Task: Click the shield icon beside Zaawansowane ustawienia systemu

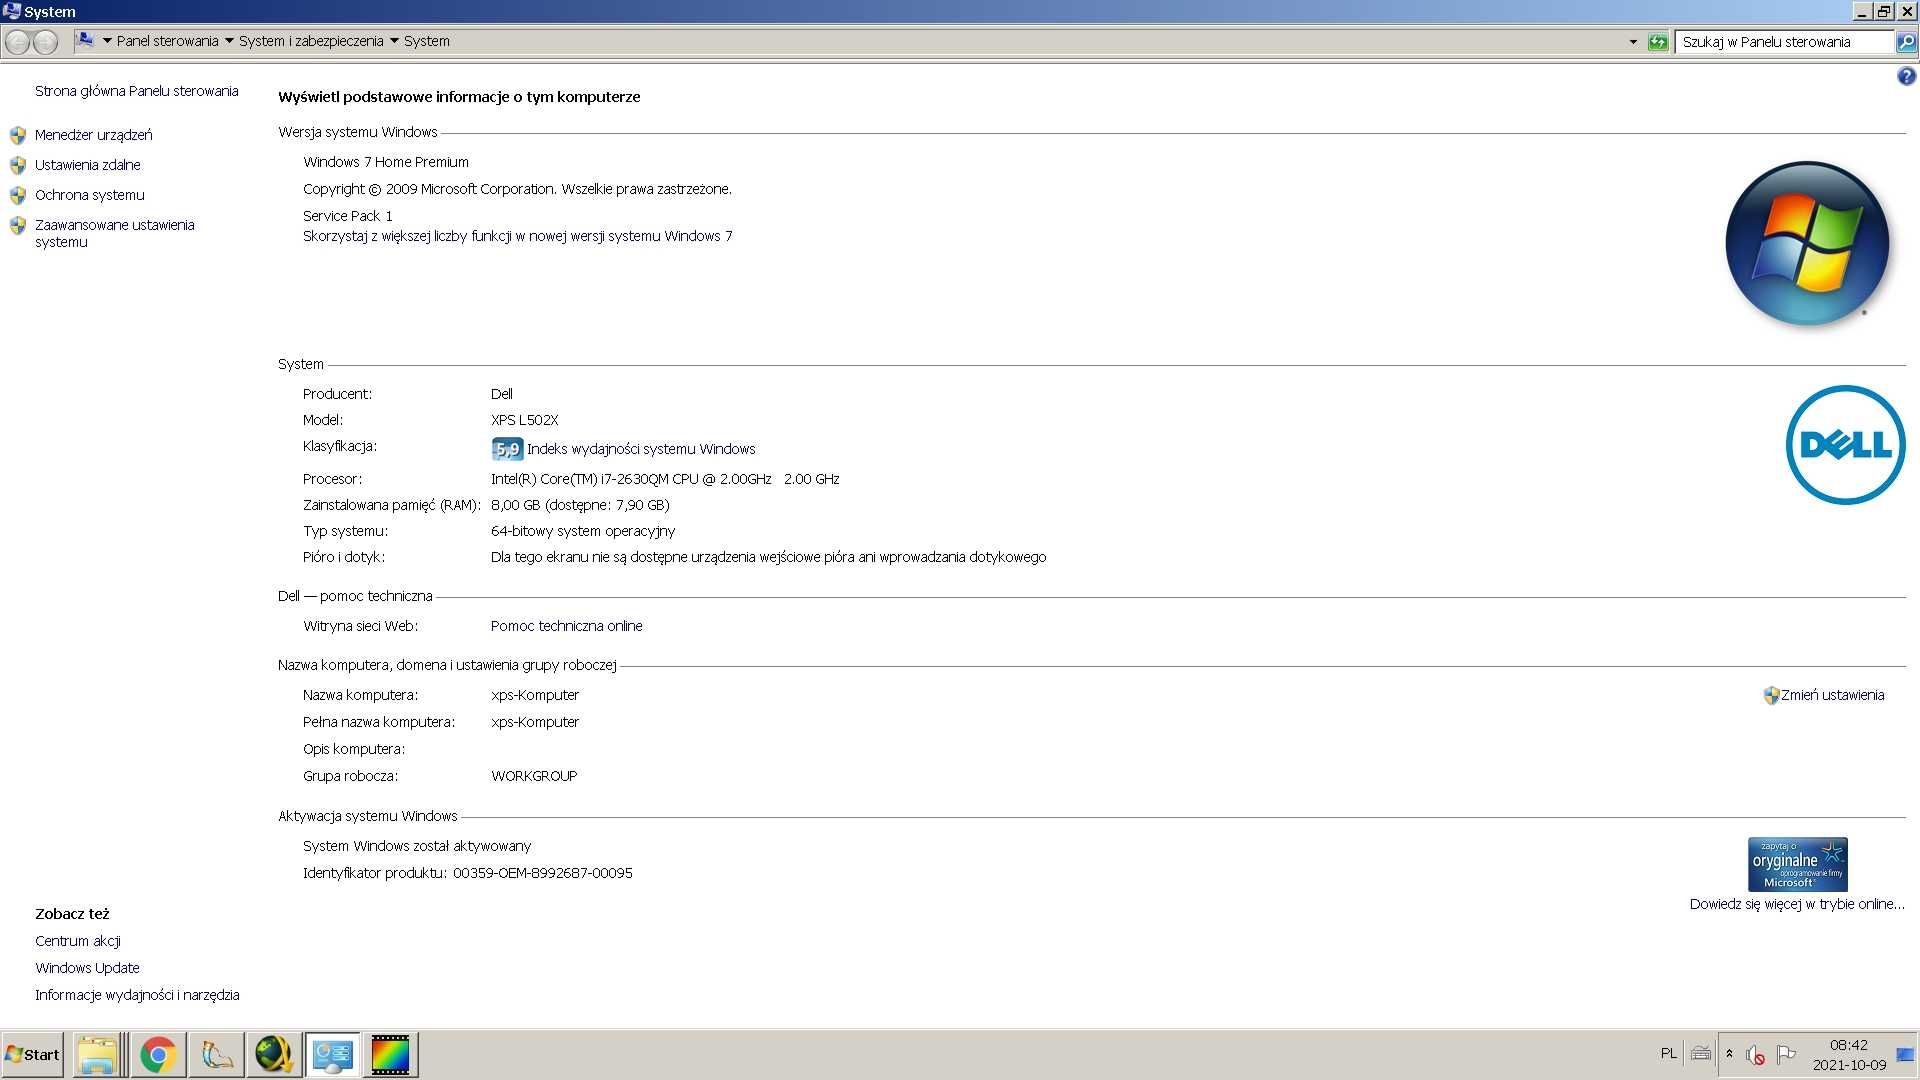Action: tap(18, 225)
